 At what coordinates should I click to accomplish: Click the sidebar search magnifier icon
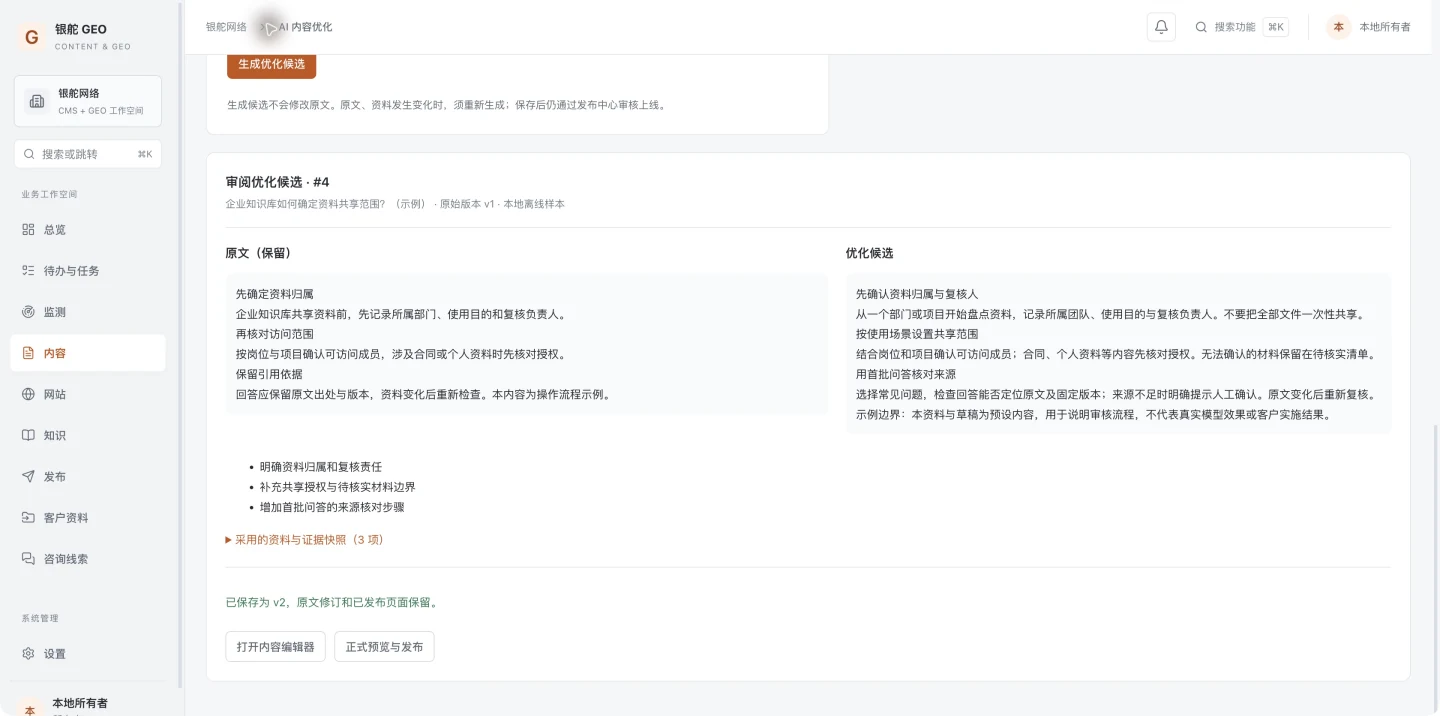pyautogui.click(x=30, y=154)
